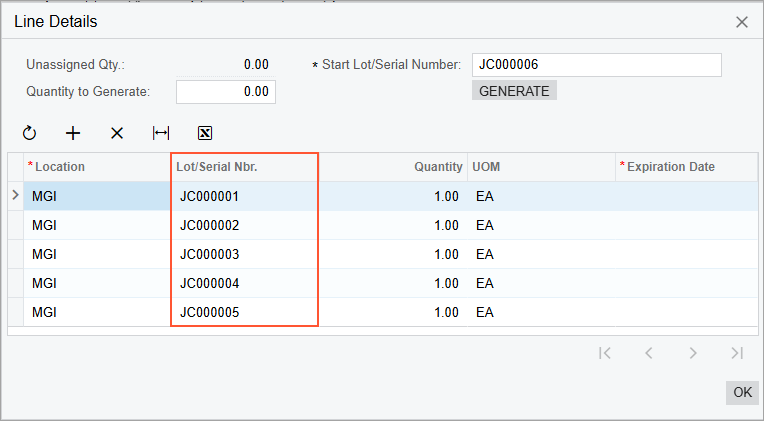Delete the selected row with X icon
Screen dimensions: 764x421
[117, 133]
